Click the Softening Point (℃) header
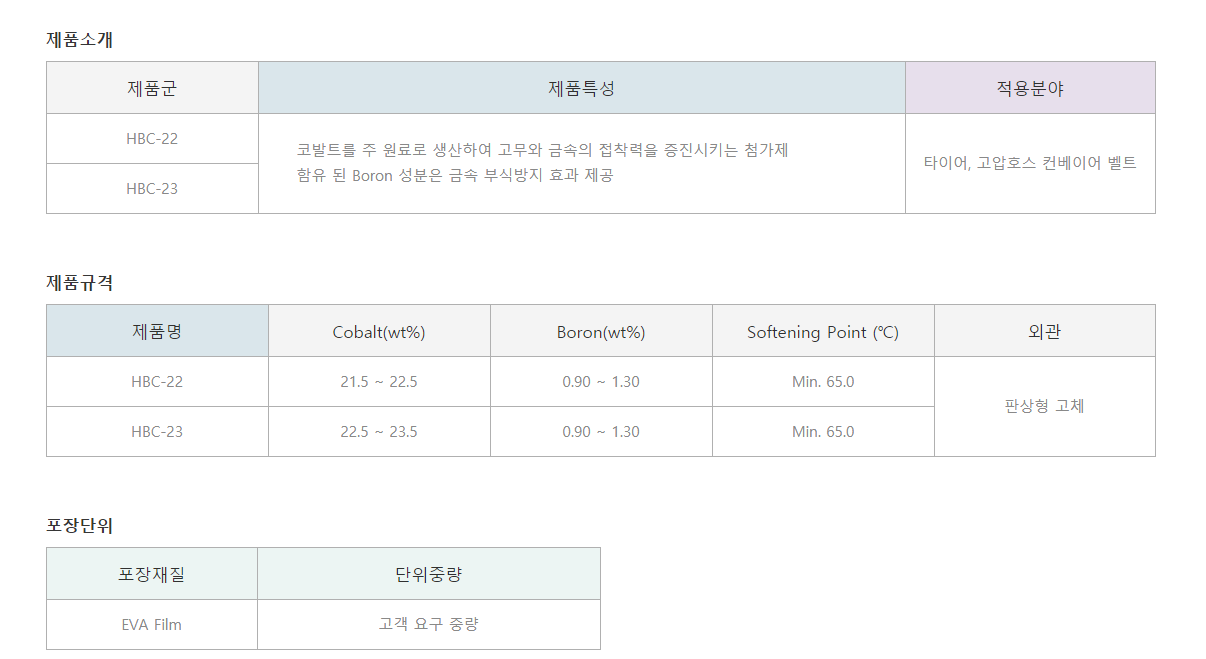Image resolution: width=1206 pixels, height=659 pixels. coord(823,331)
